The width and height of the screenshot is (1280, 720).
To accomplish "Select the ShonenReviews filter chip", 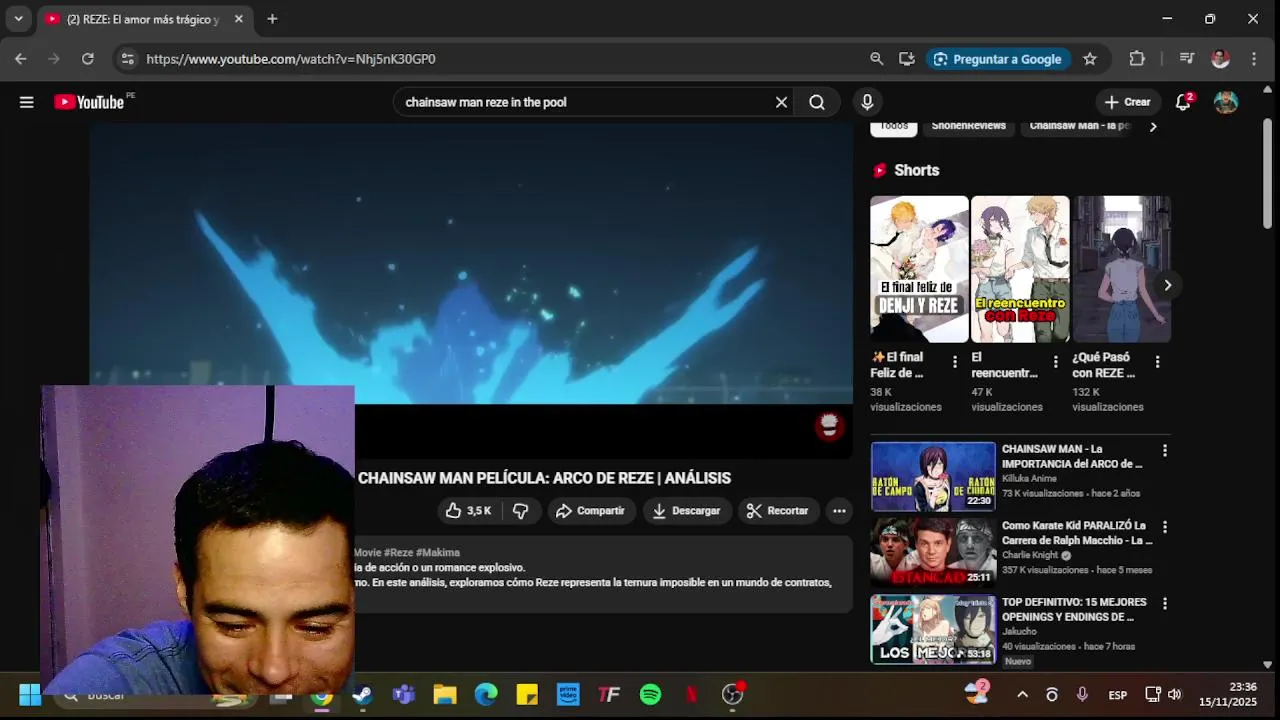I will click(968, 127).
